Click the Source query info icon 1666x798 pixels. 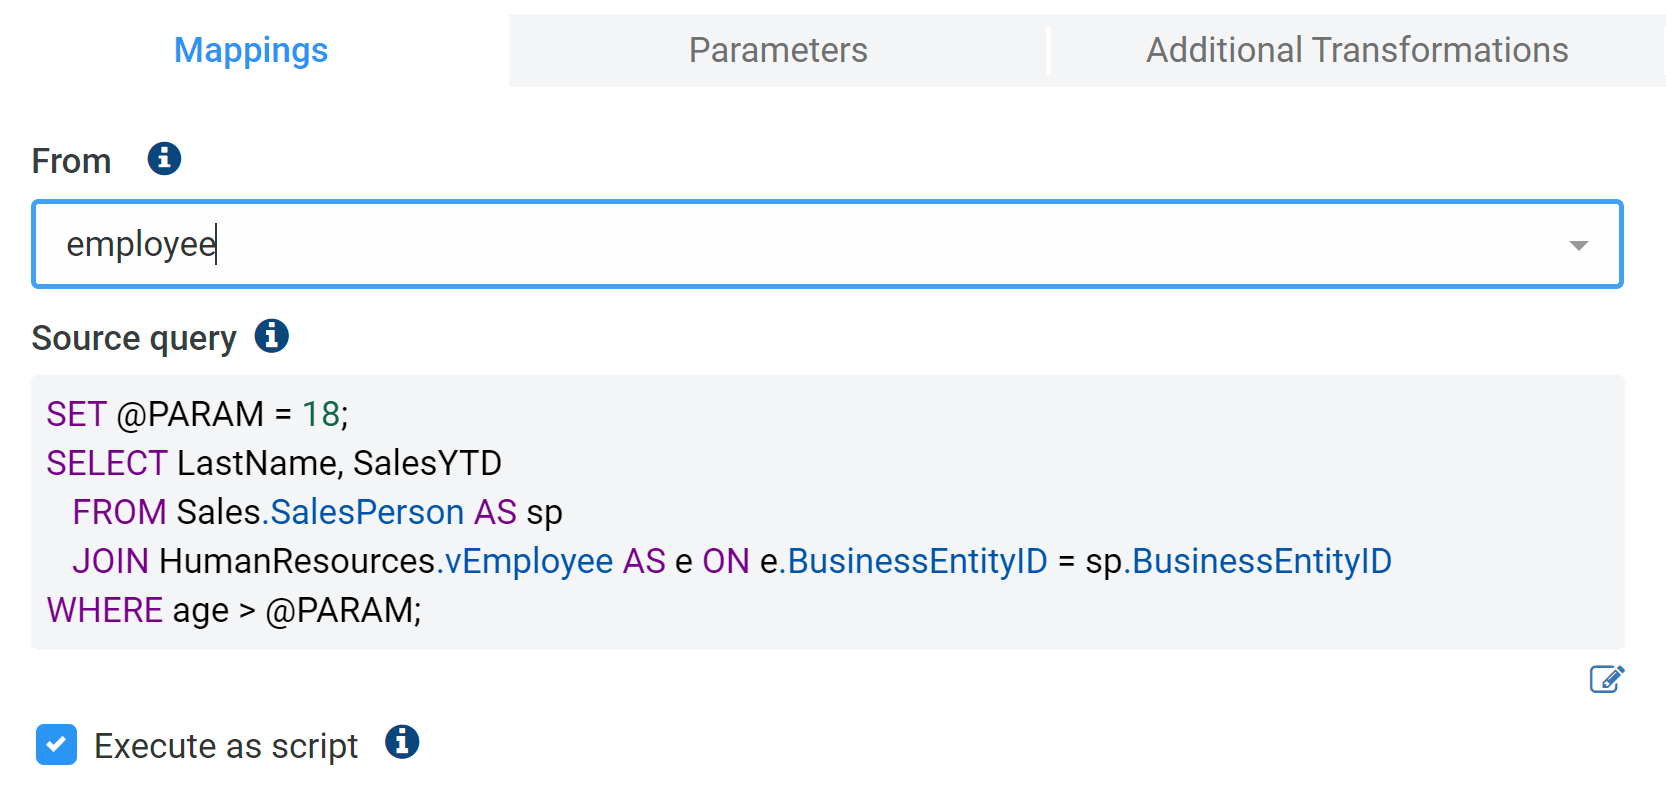tap(271, 337)
